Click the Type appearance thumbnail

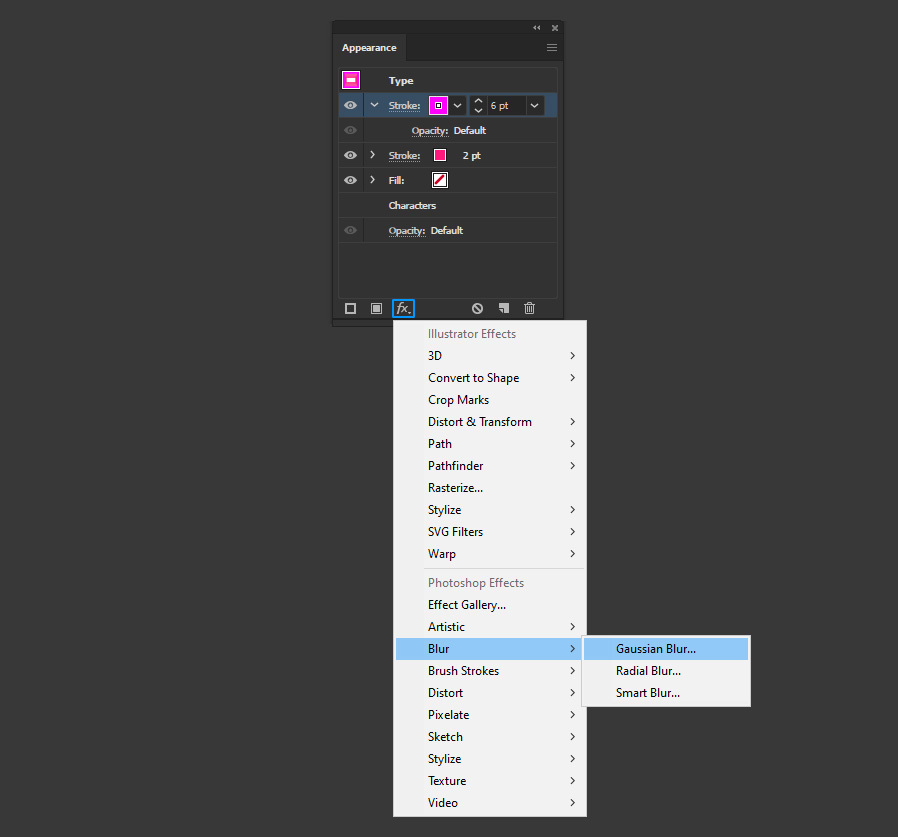point(351,80)
